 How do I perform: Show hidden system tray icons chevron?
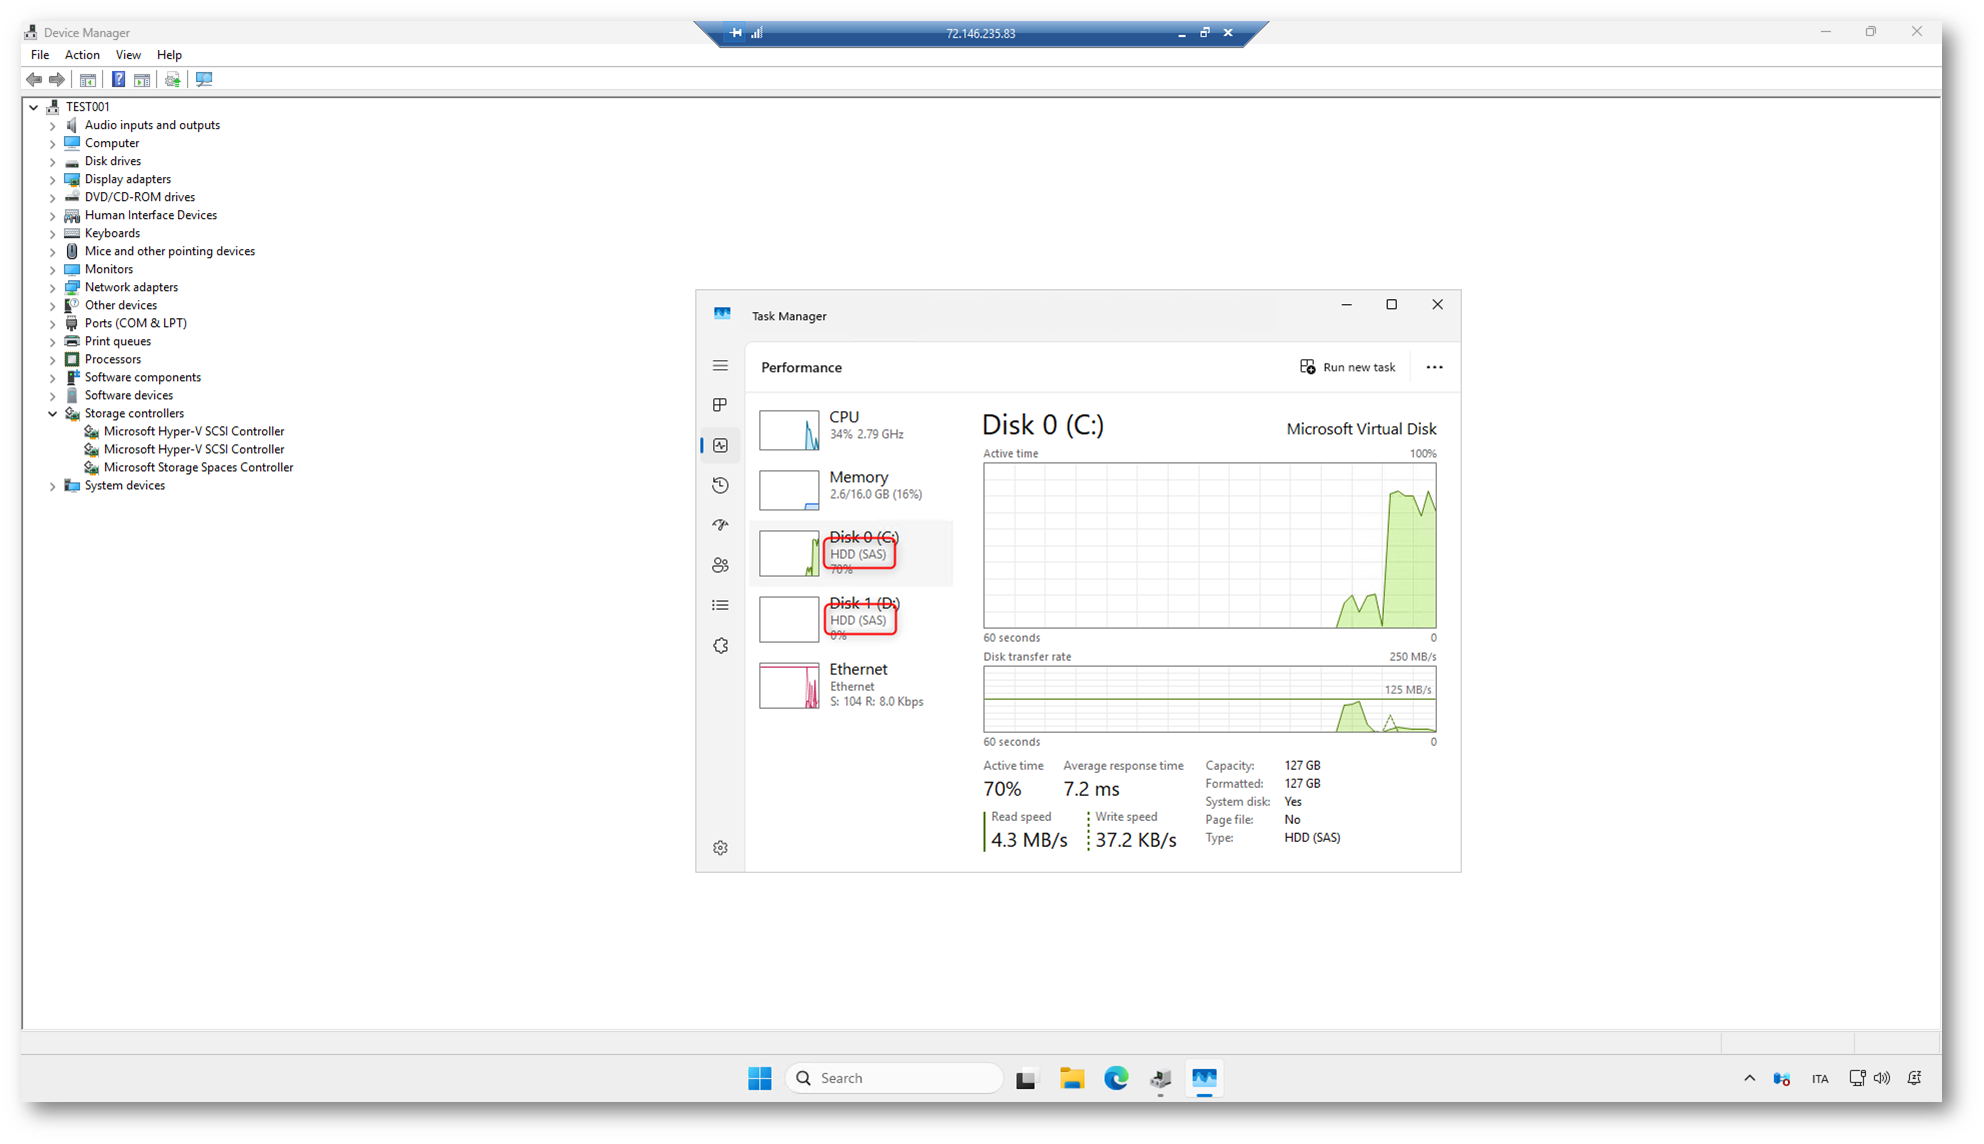click(x=1749, y=1078)
